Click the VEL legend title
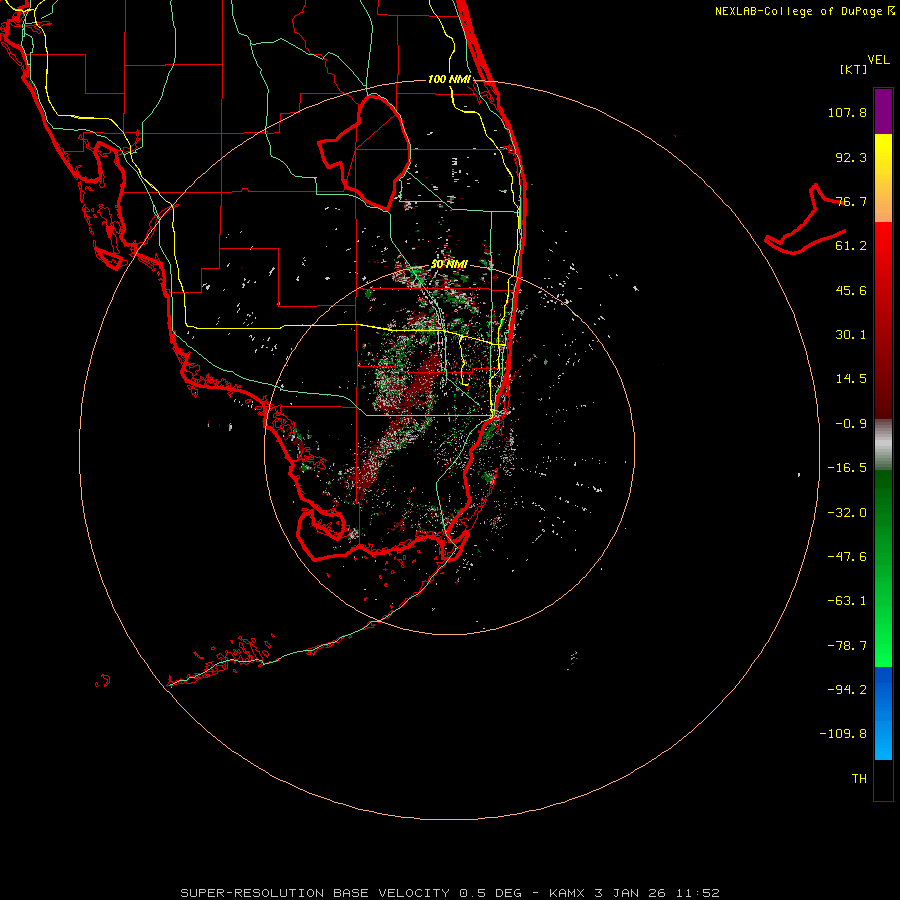This screenshot has width=900, height=900. pyautogui.click(x=878, y=60)
